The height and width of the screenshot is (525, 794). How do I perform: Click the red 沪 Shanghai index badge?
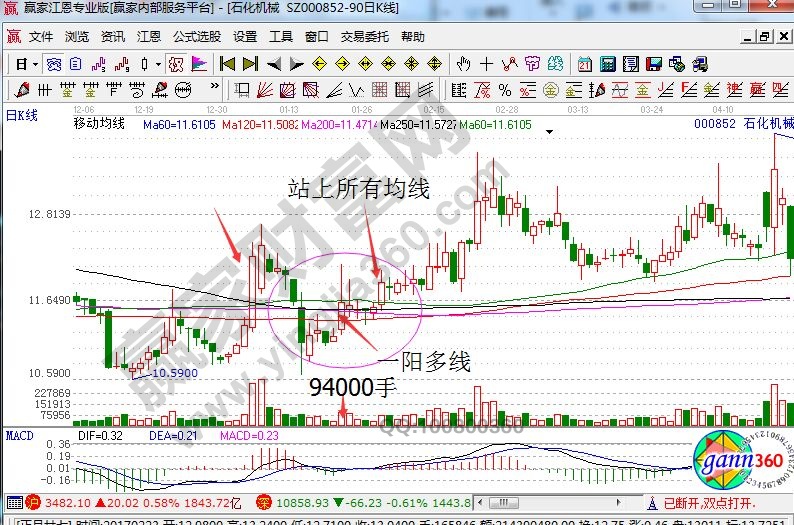click(33, 503)
